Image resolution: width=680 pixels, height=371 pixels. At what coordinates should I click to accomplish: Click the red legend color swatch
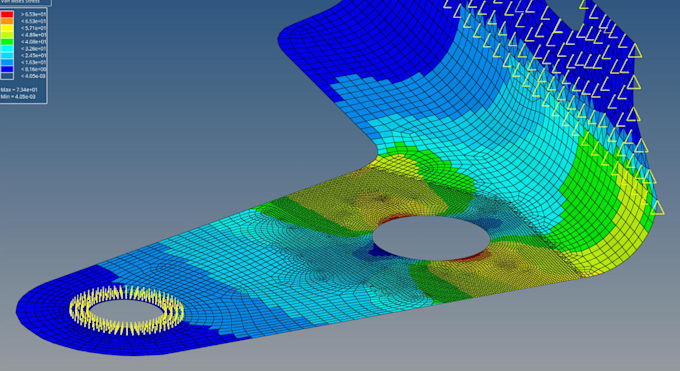[x=7, y=14]
